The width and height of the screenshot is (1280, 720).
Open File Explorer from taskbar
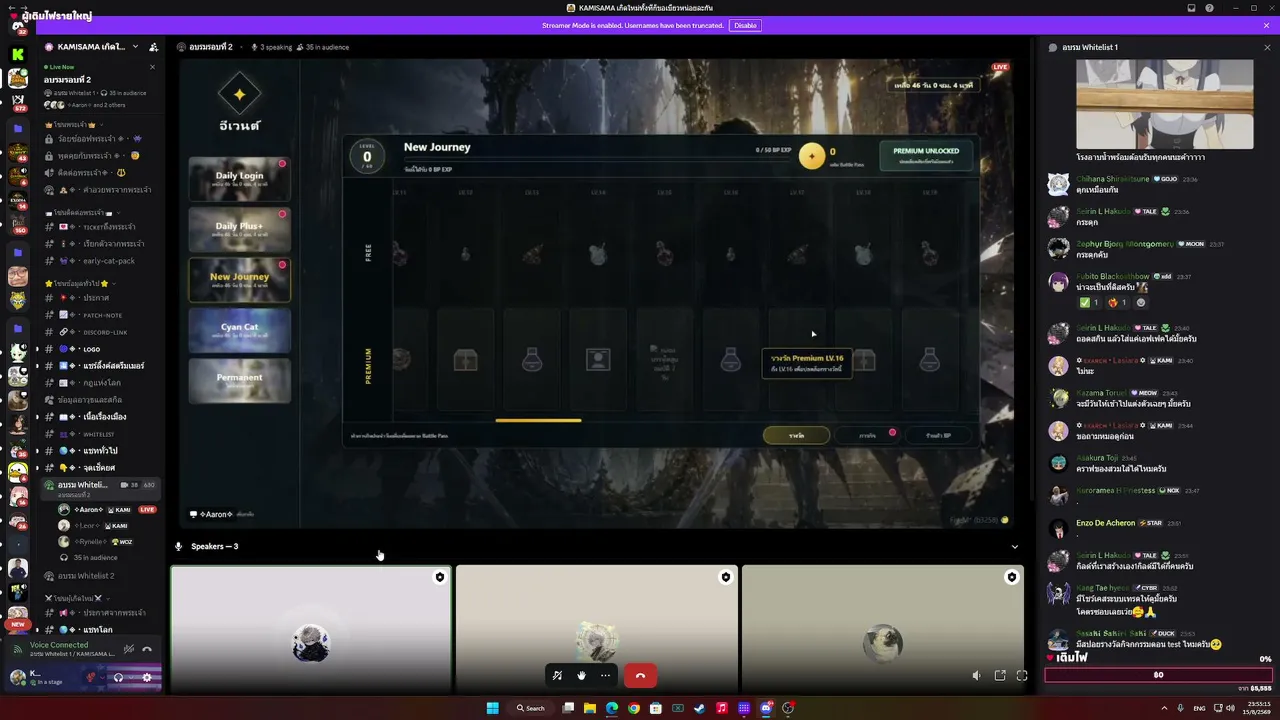(590, 708)
